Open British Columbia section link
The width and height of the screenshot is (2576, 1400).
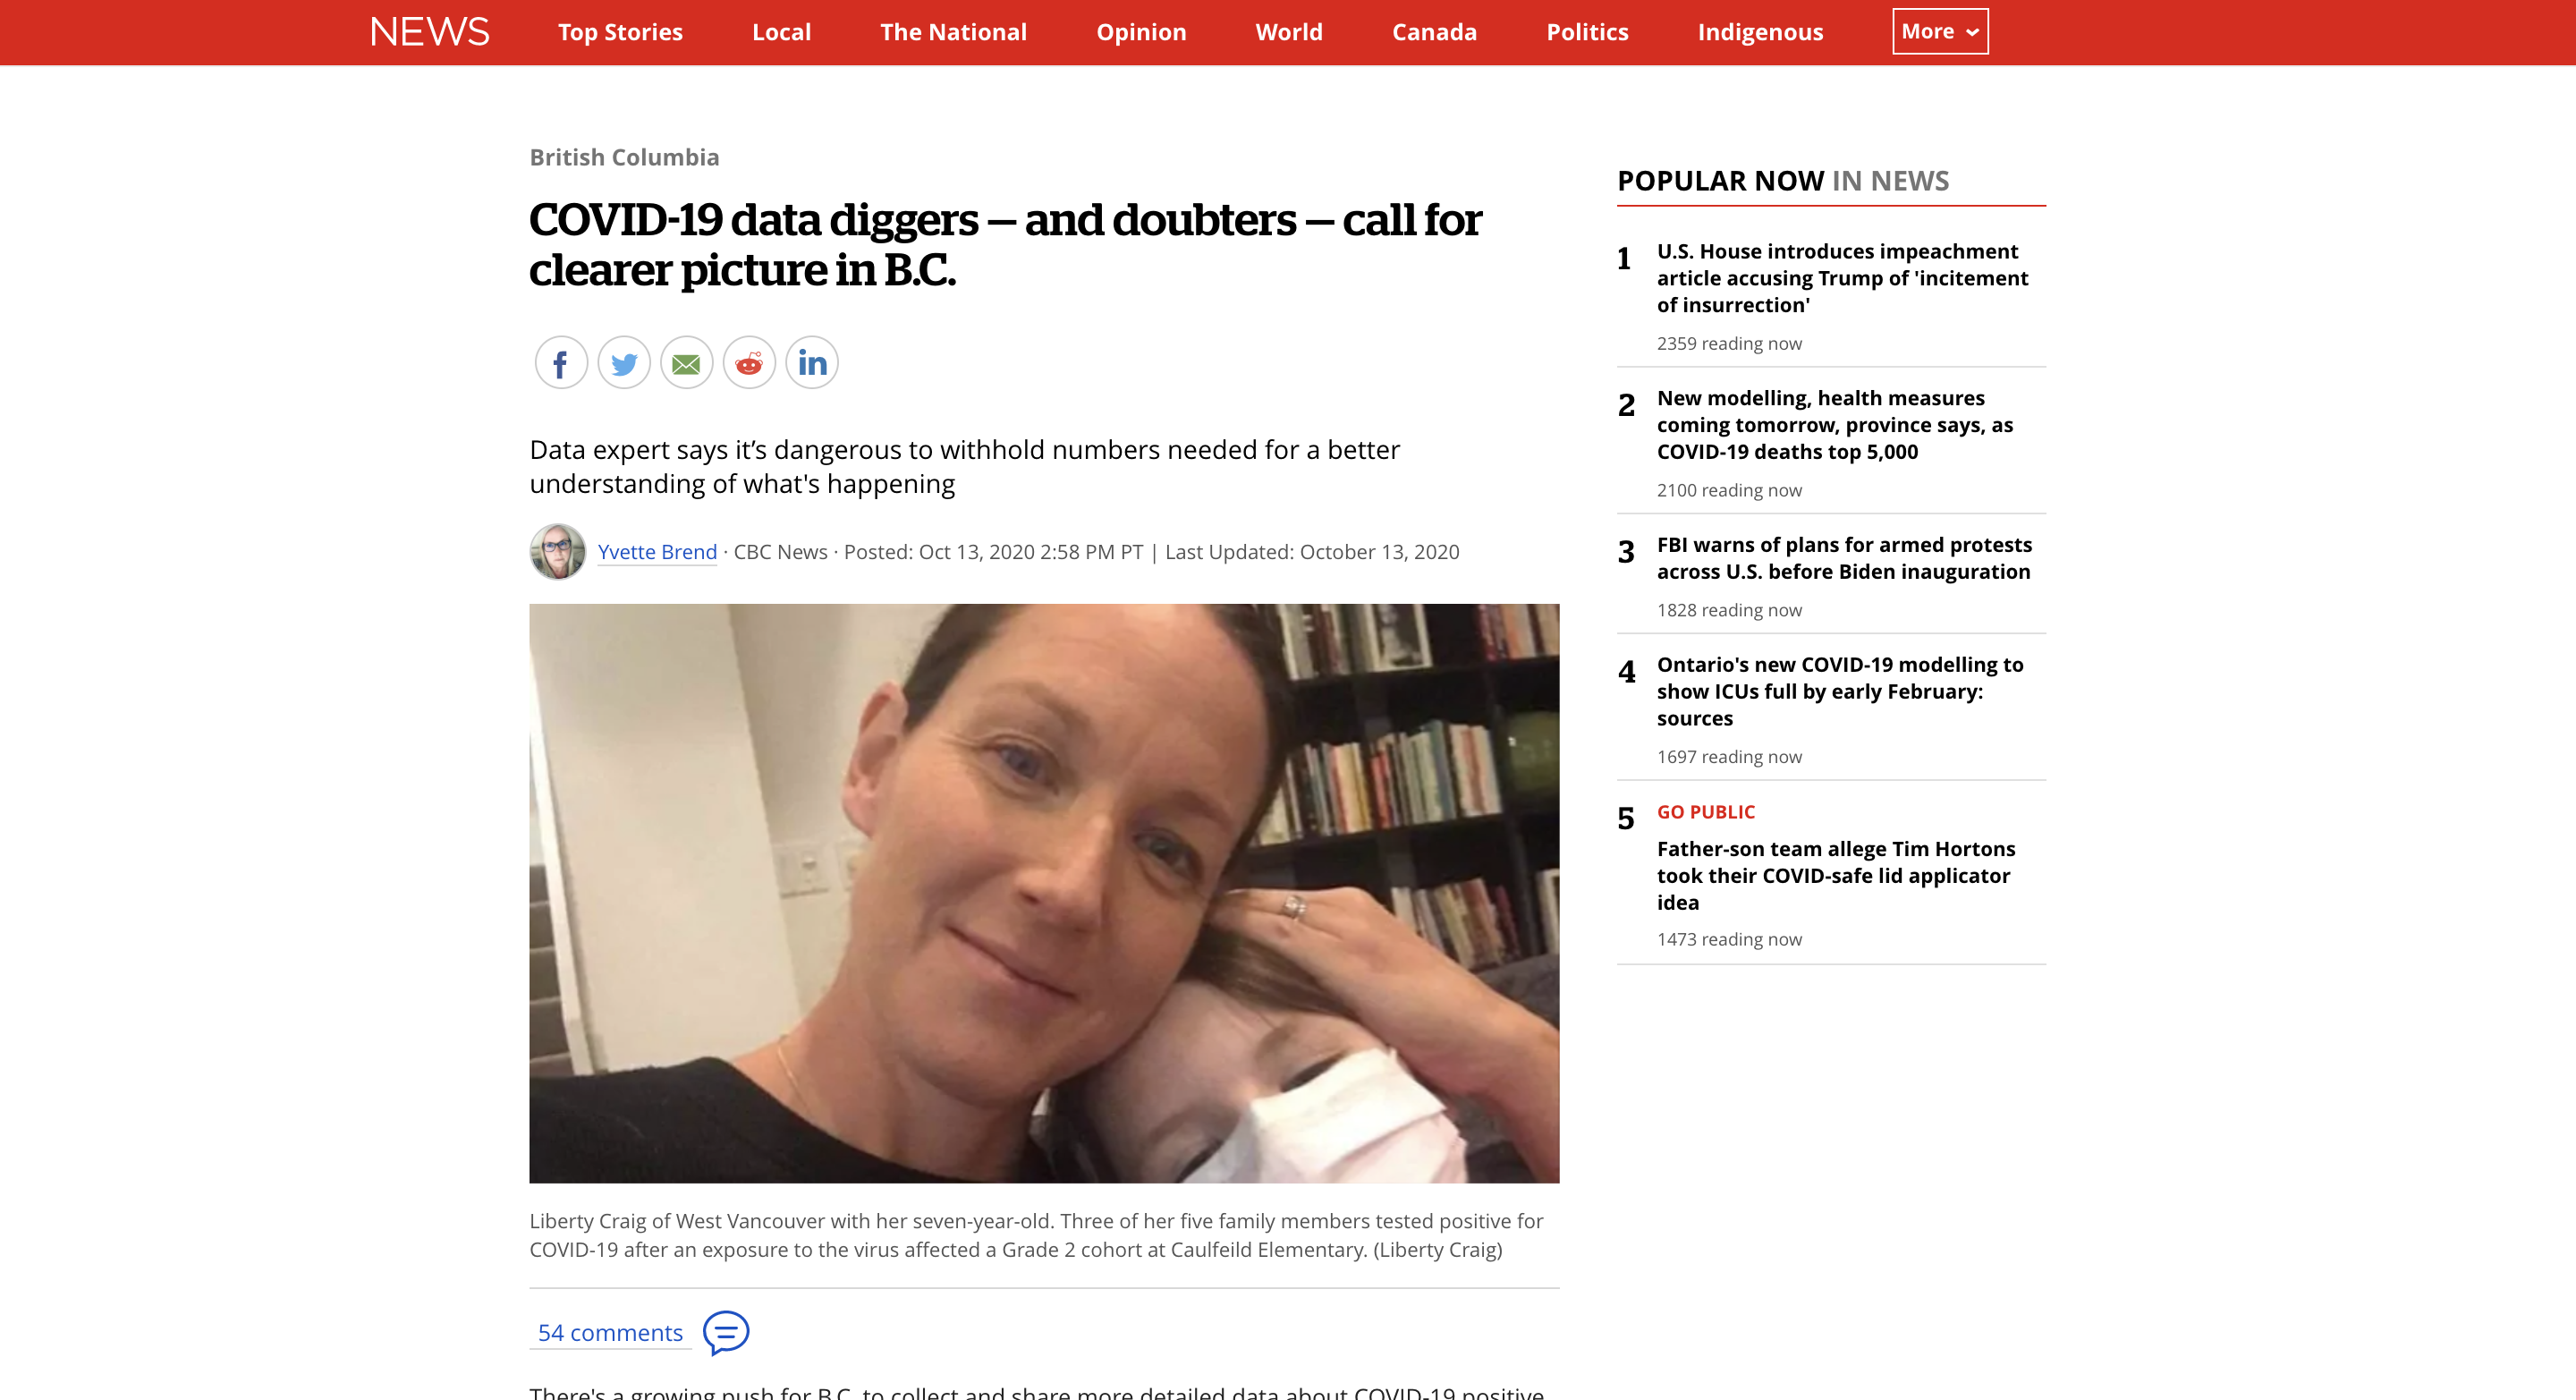[624, 157]
